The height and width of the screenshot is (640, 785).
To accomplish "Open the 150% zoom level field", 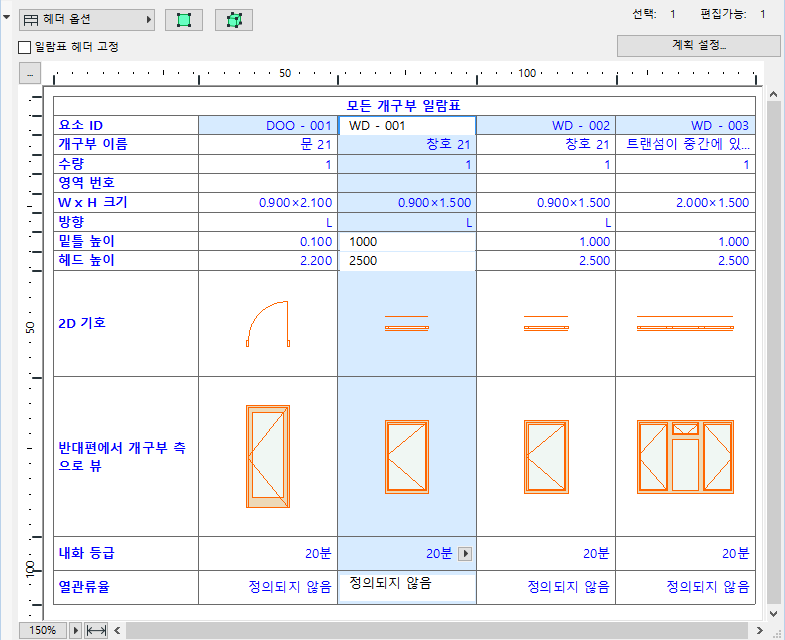I will pyautogui.click(x=43, y=630).
